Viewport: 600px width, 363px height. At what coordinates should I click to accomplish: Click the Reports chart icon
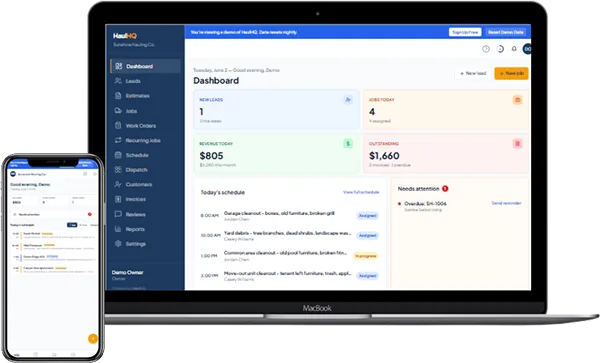pyautogui.click(x=118, y=229)
